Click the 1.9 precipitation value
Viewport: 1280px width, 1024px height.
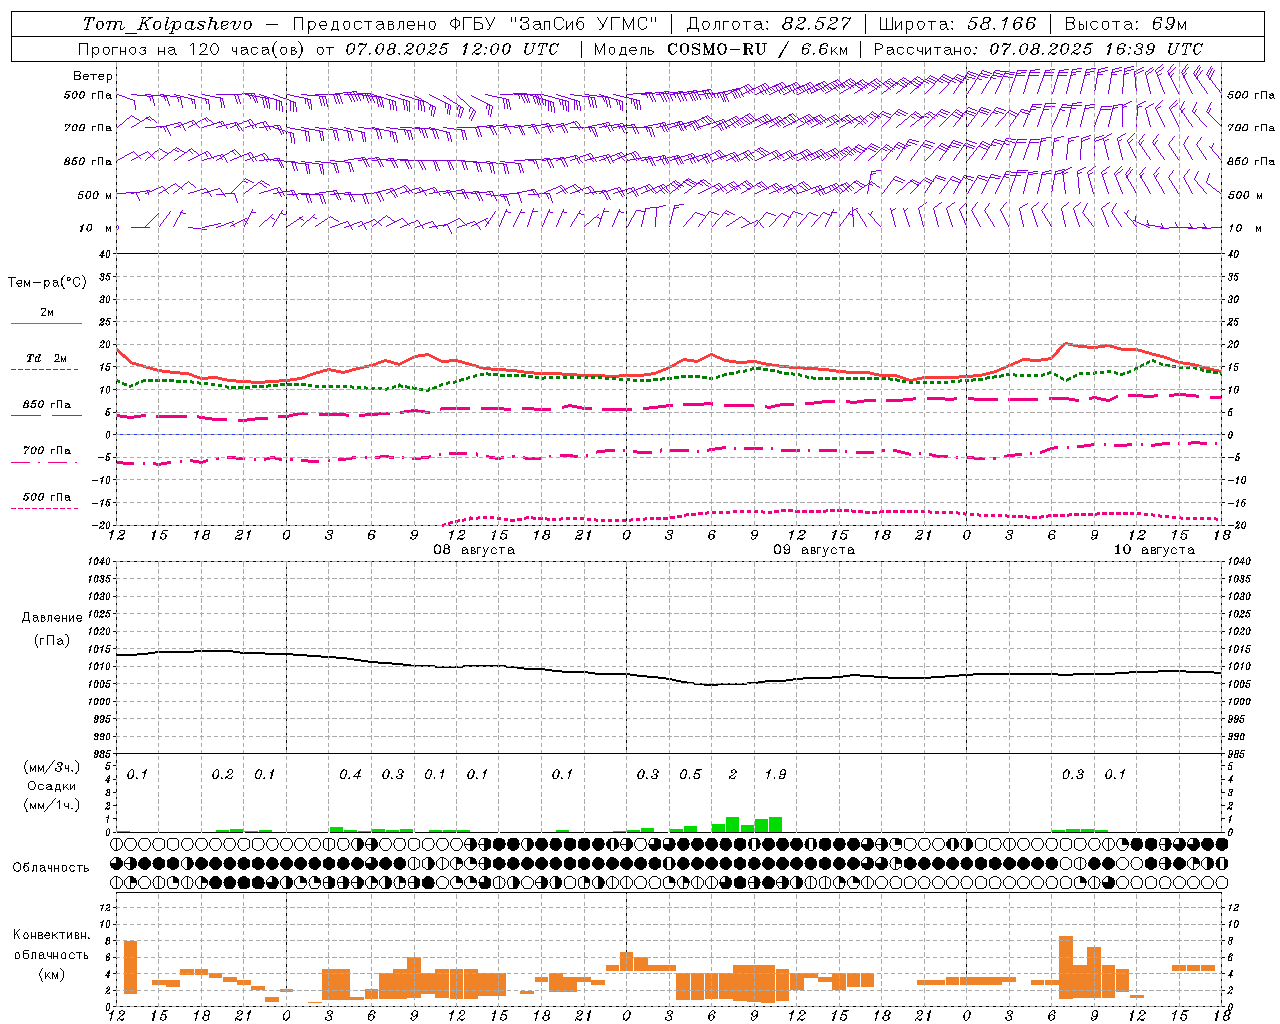click(775, 775)
